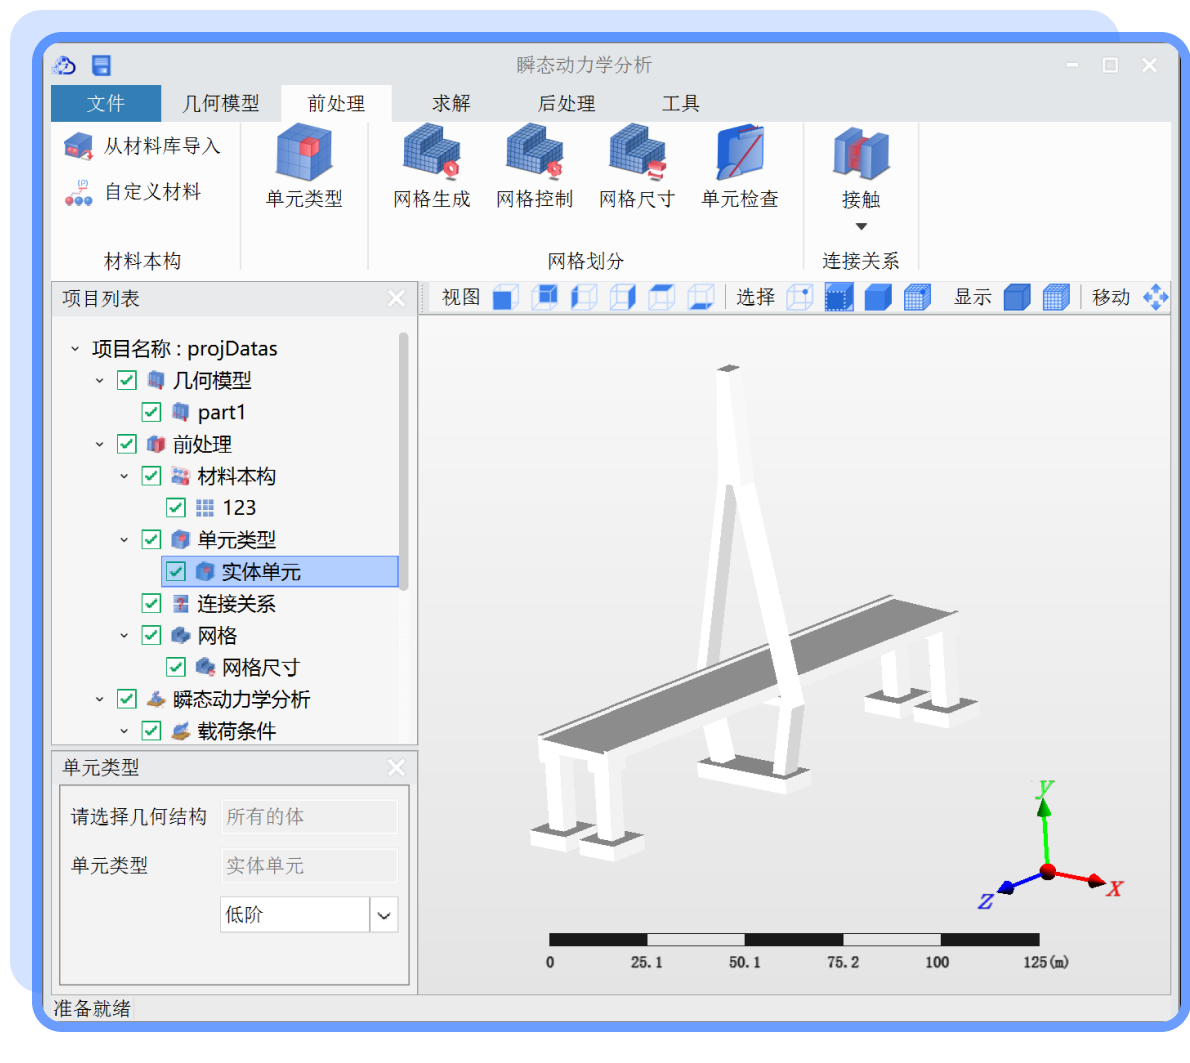This screenshot has height=1063, width=1190.
Task: Launch 网格生成 mesh generation
Action: (x=431, y=167)
